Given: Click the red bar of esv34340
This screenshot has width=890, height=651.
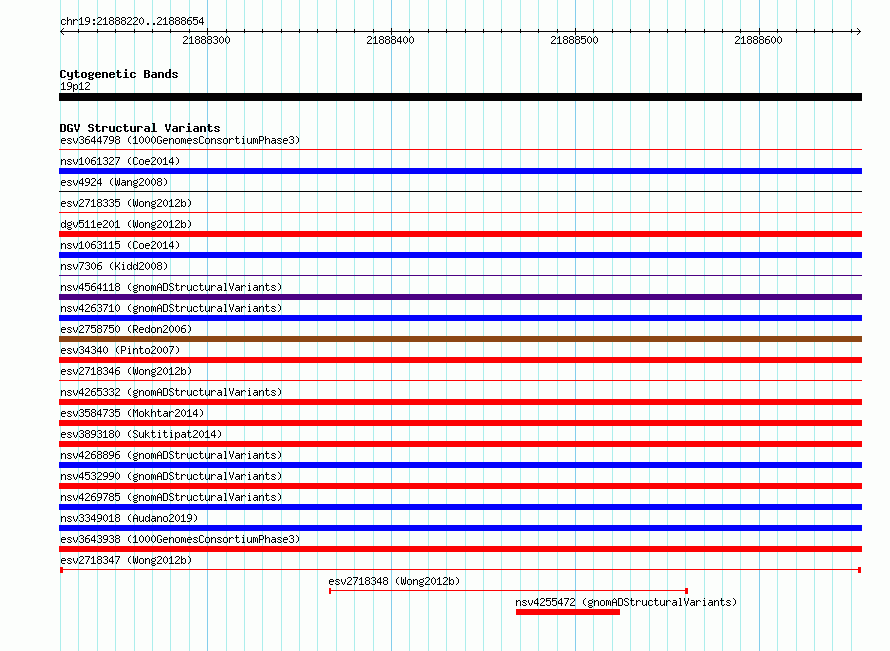Looking at the screenshot, I should [x=460, y=360].
